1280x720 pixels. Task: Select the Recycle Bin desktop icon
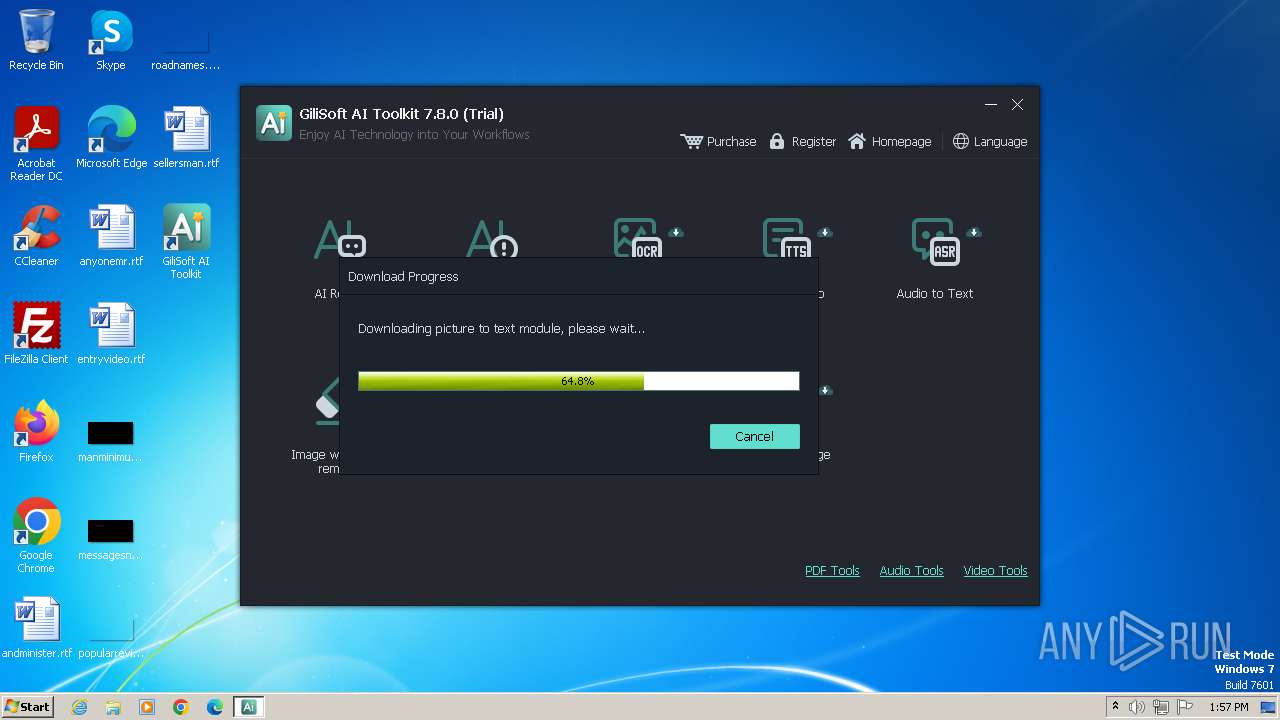pos(36,41)
